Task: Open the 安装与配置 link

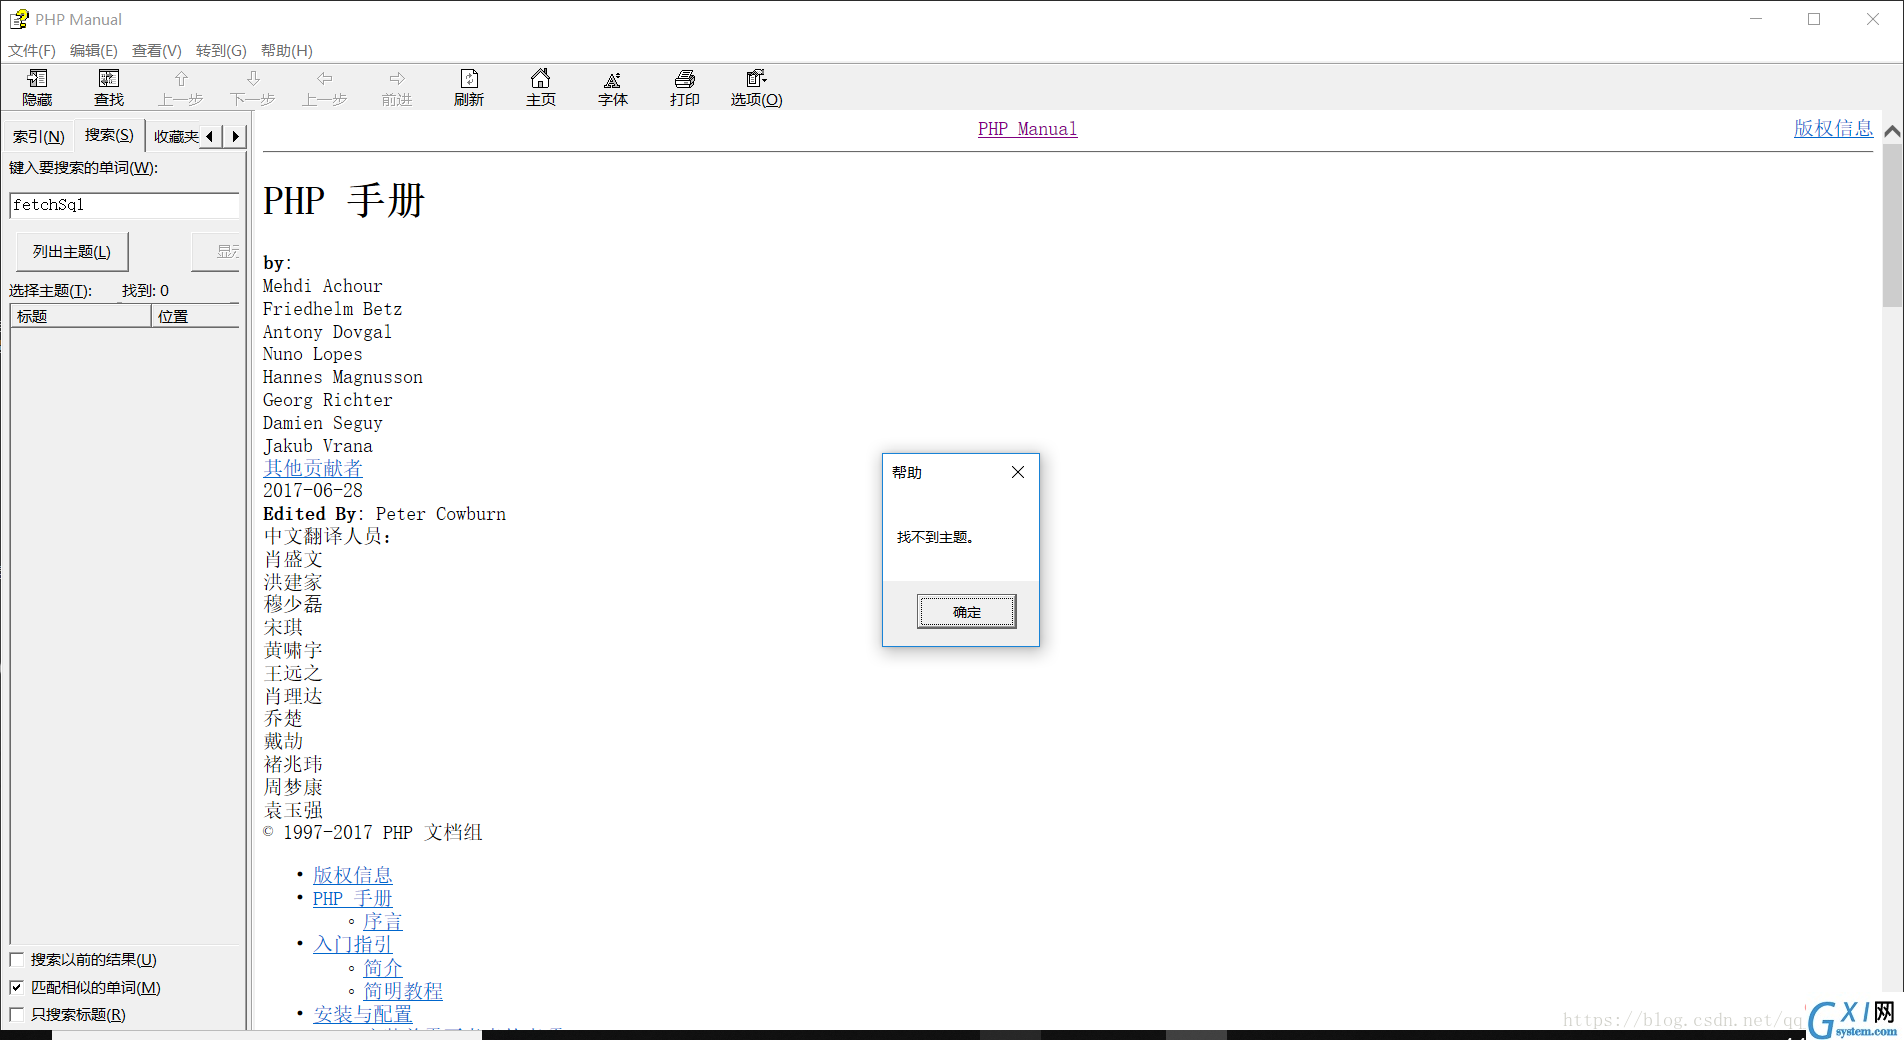Action: (x=363, y=1014)
